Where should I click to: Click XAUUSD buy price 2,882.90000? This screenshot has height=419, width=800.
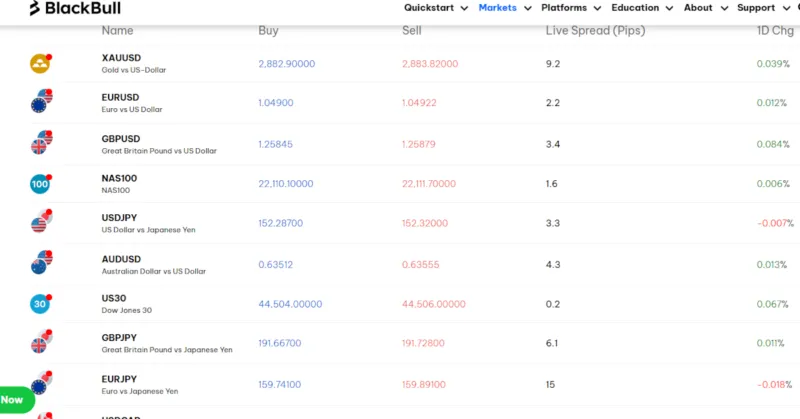pos(286,64)
